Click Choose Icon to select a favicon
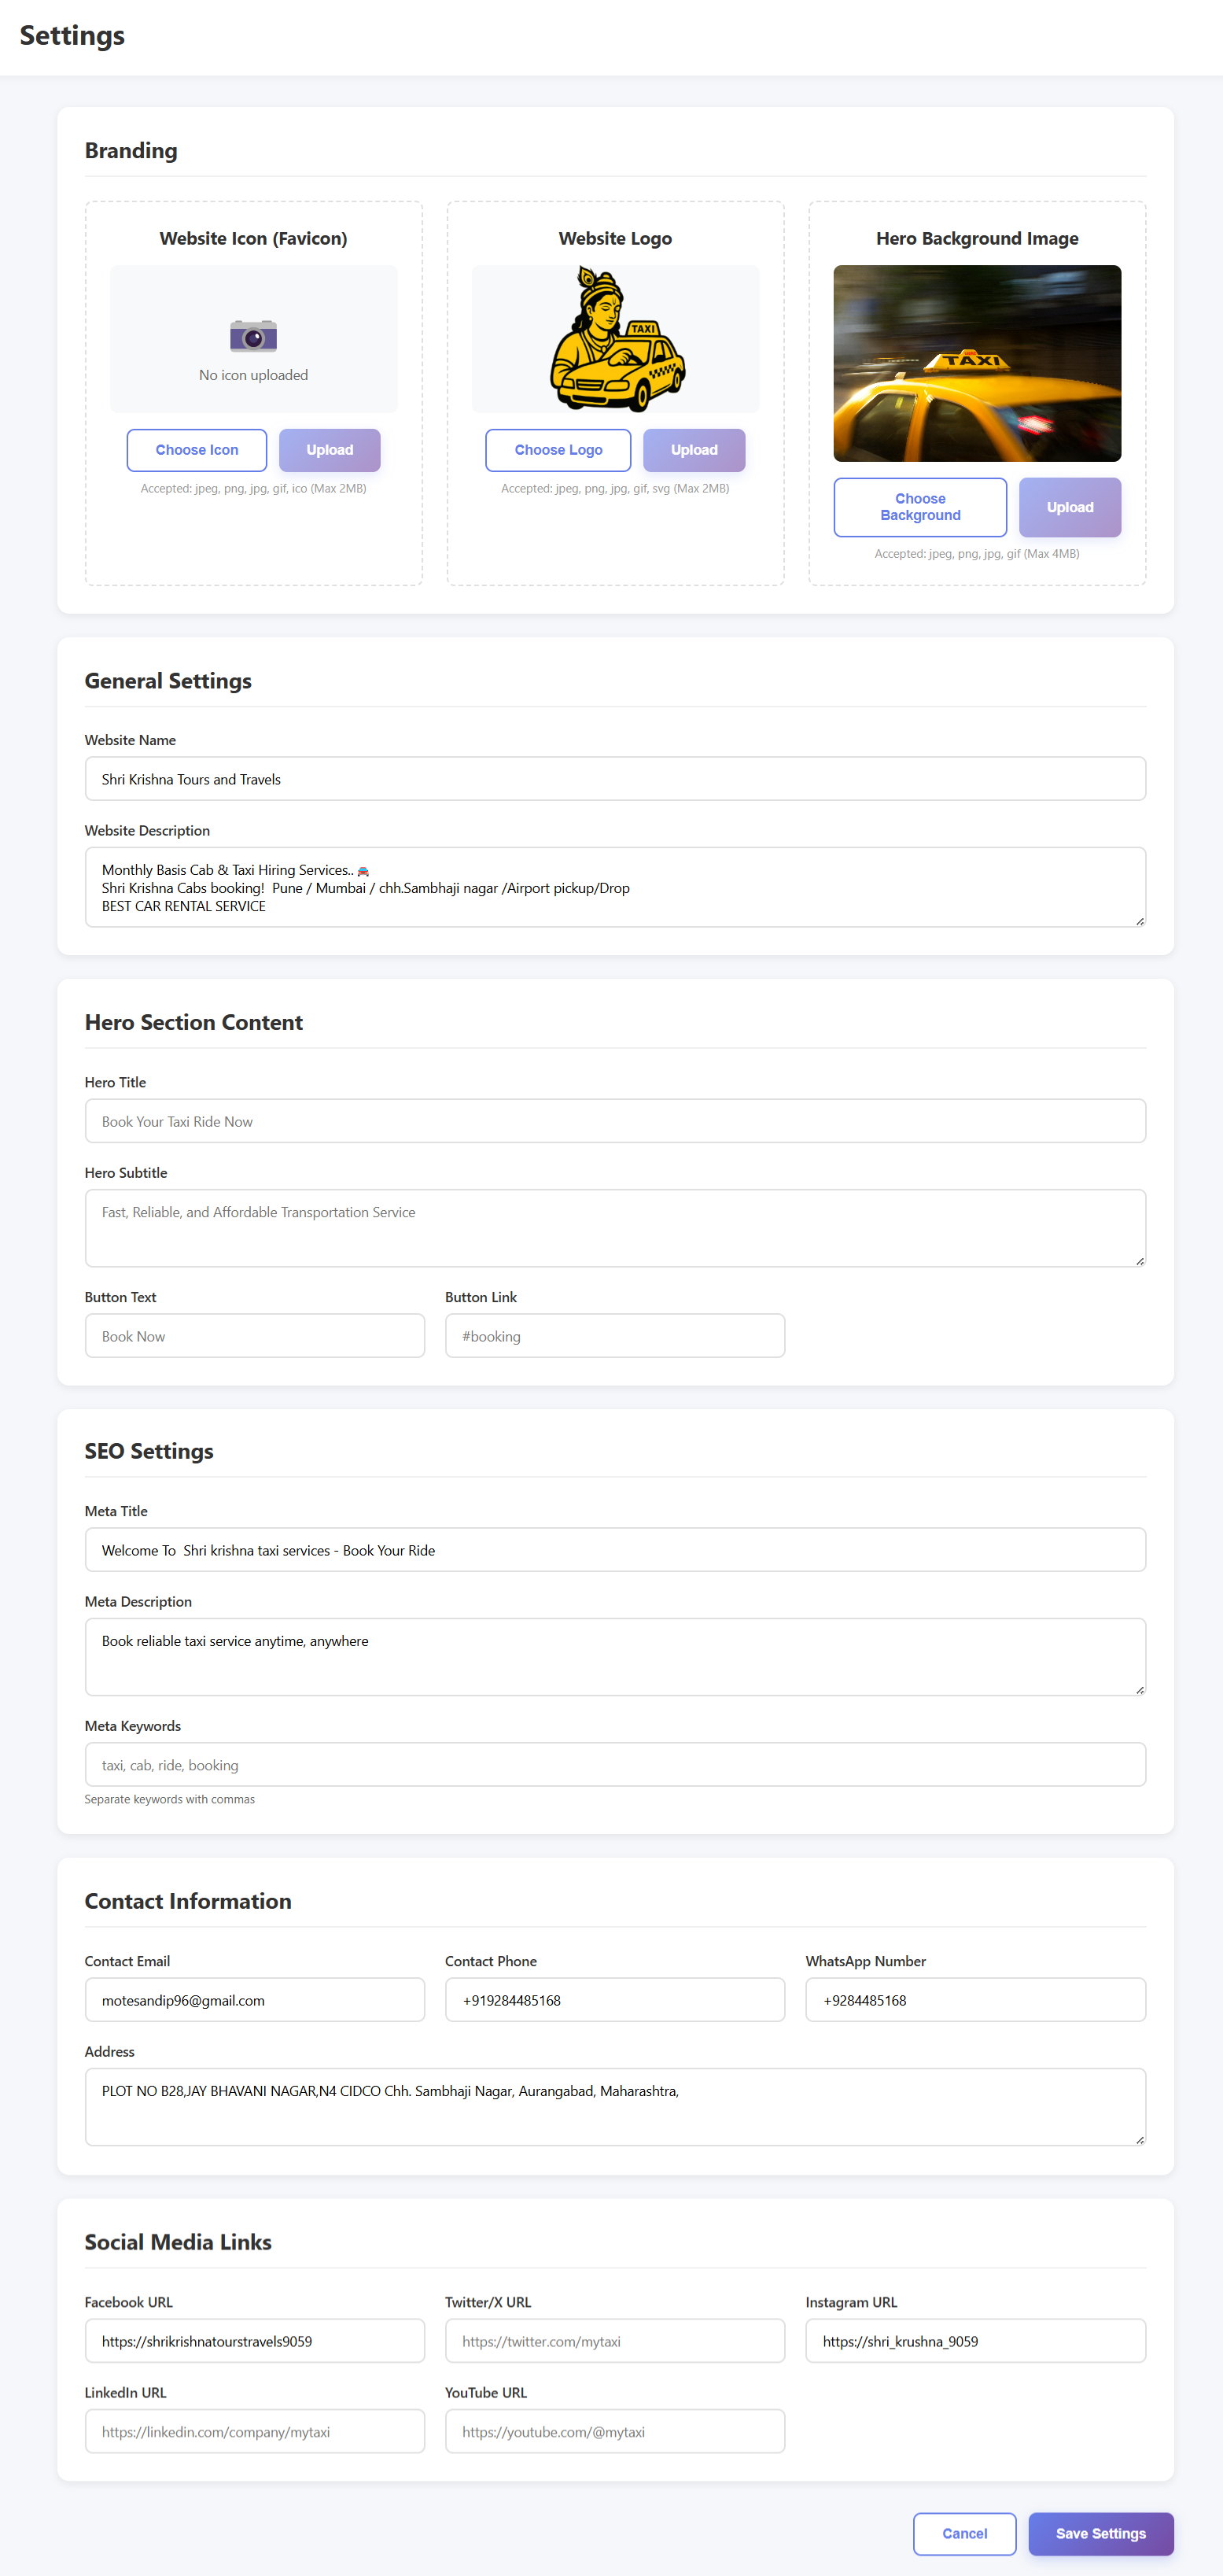The image size is (1223, 2576). click(x=196, y=450)
